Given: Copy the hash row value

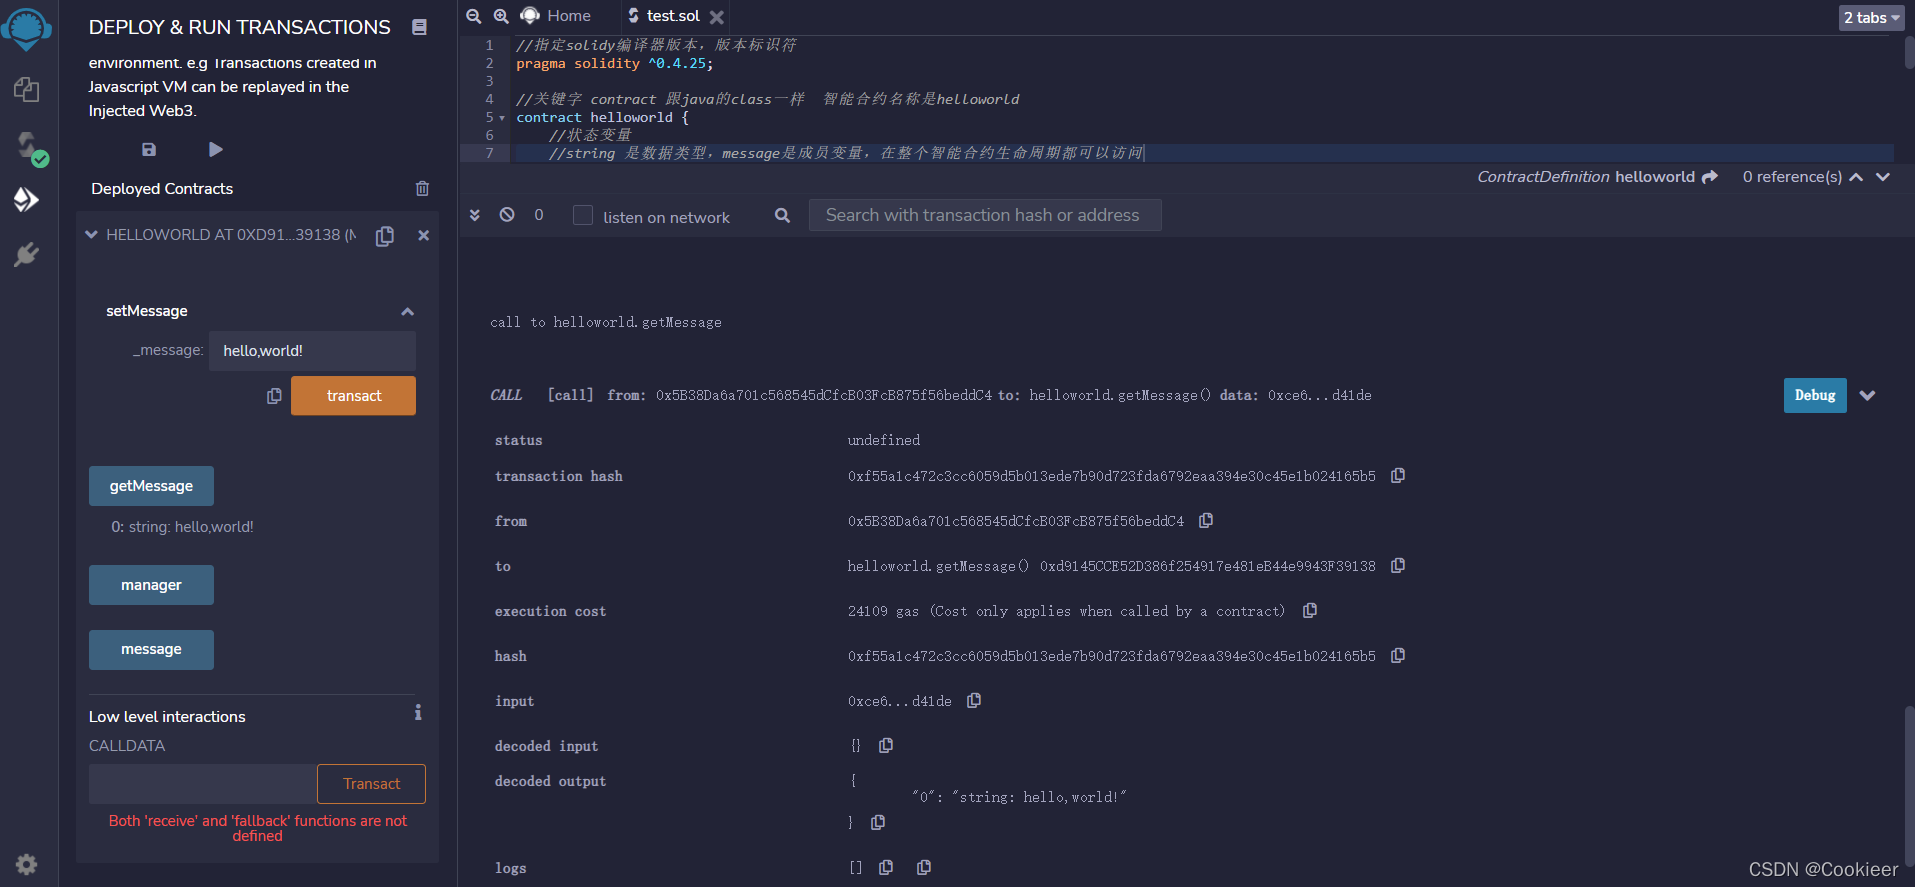Looking at the screenshot, I should [1398, 656].
